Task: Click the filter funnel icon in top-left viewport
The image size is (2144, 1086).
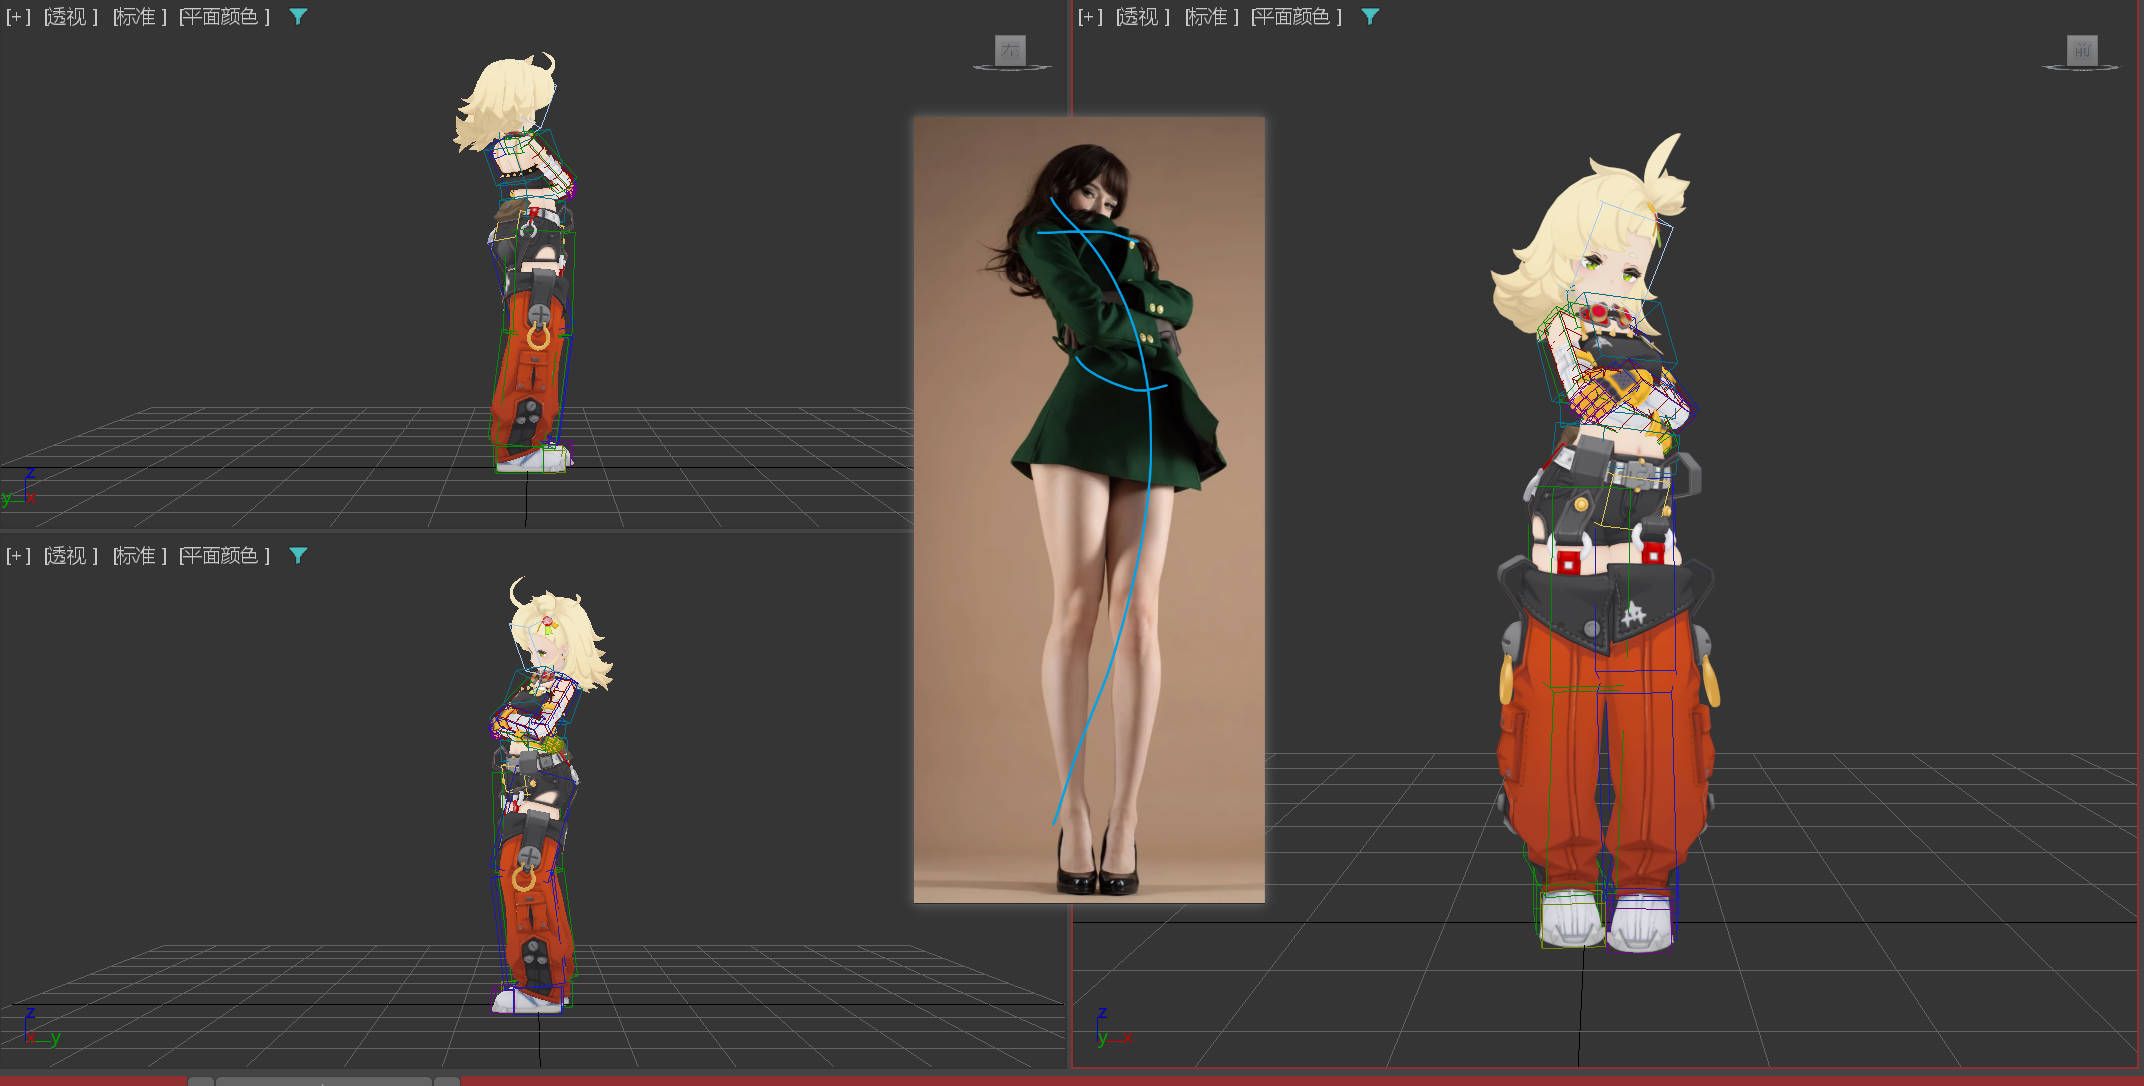Action: coord(298,17)
